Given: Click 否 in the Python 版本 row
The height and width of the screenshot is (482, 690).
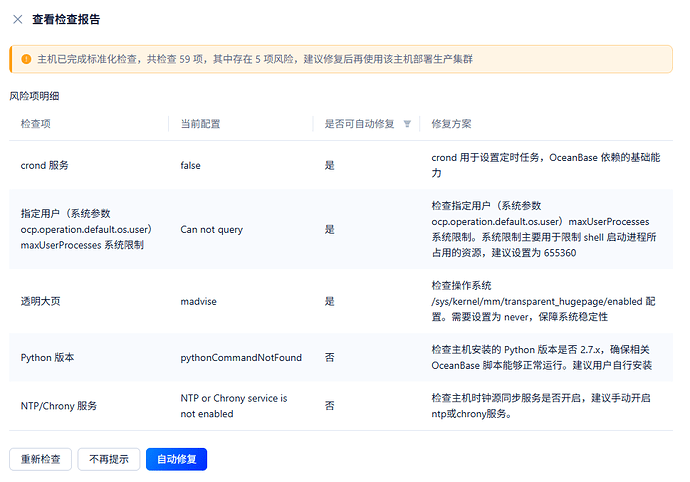Looking at the screenshot, I should (330, 357).
